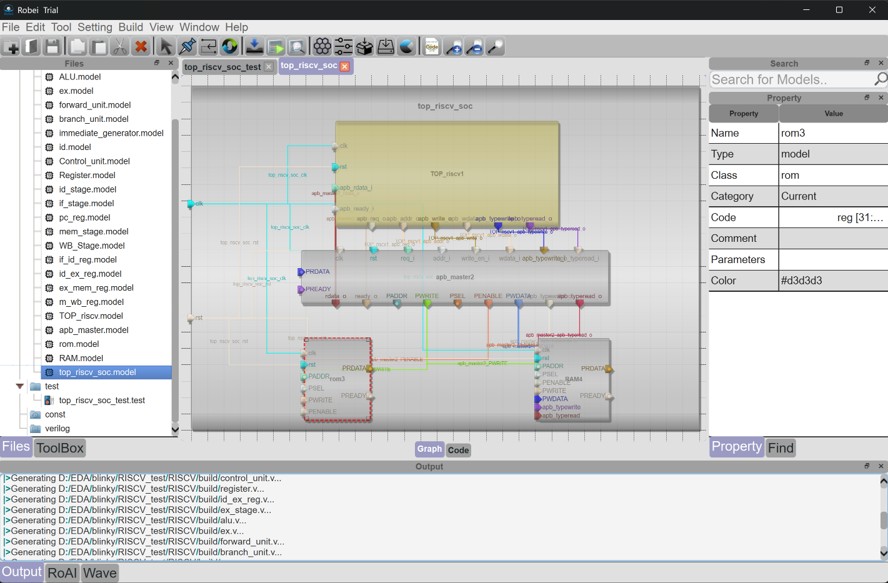Screen dimensions: 888x583
Task: Open the ToolBox panel tab
Action: coord(60,448)
